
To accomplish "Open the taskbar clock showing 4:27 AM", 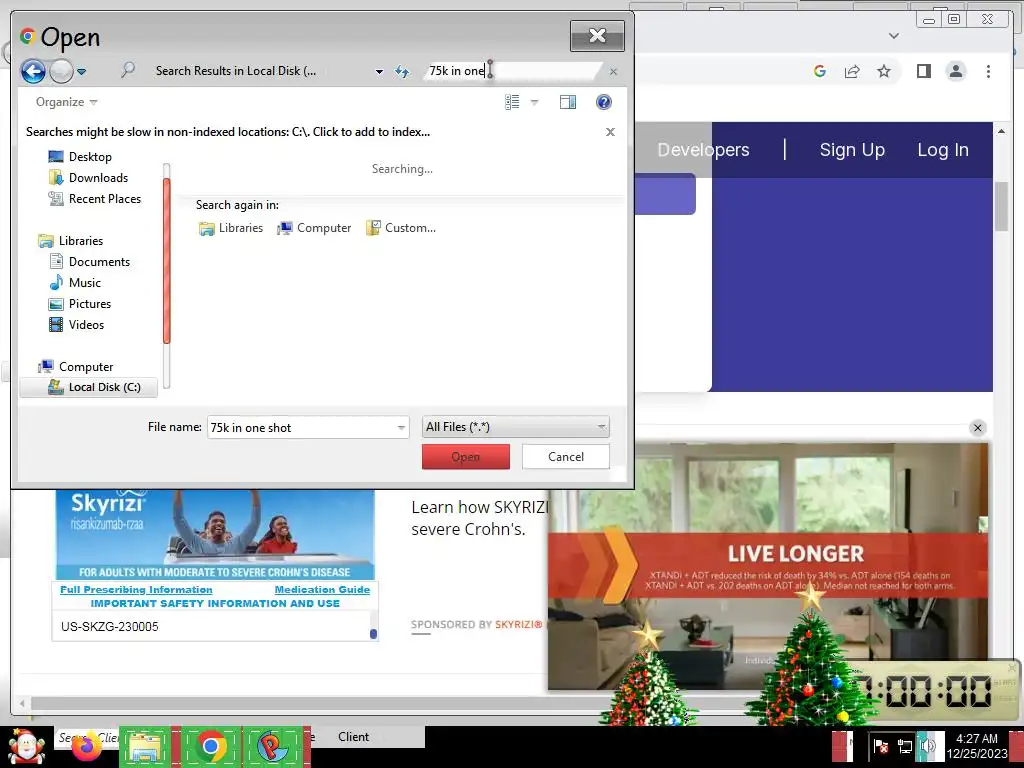I will [x=977, y=745].
